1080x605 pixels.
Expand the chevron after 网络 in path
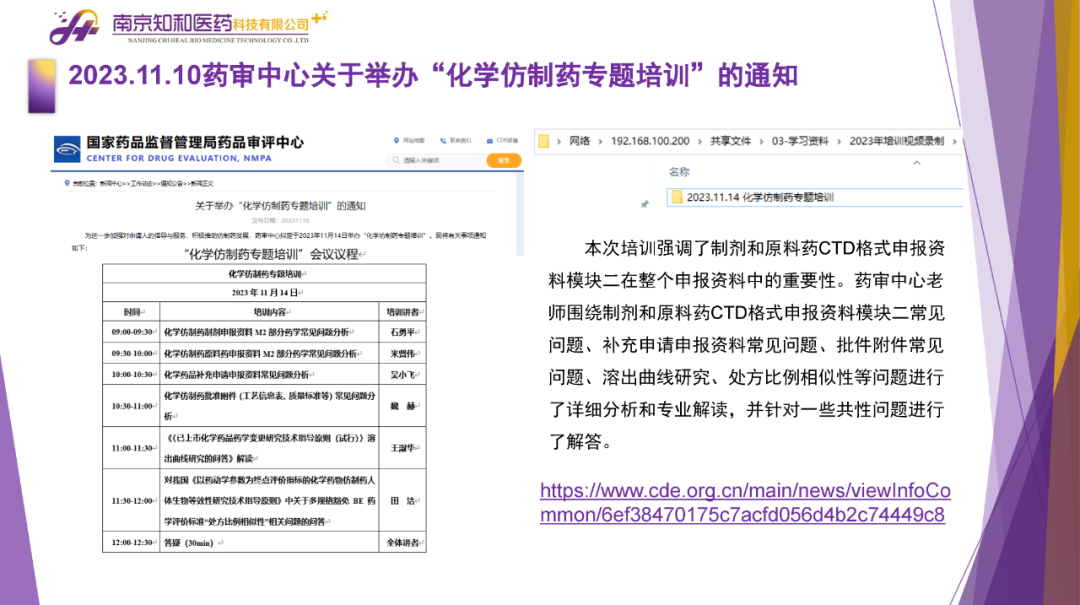click(600, 141)
